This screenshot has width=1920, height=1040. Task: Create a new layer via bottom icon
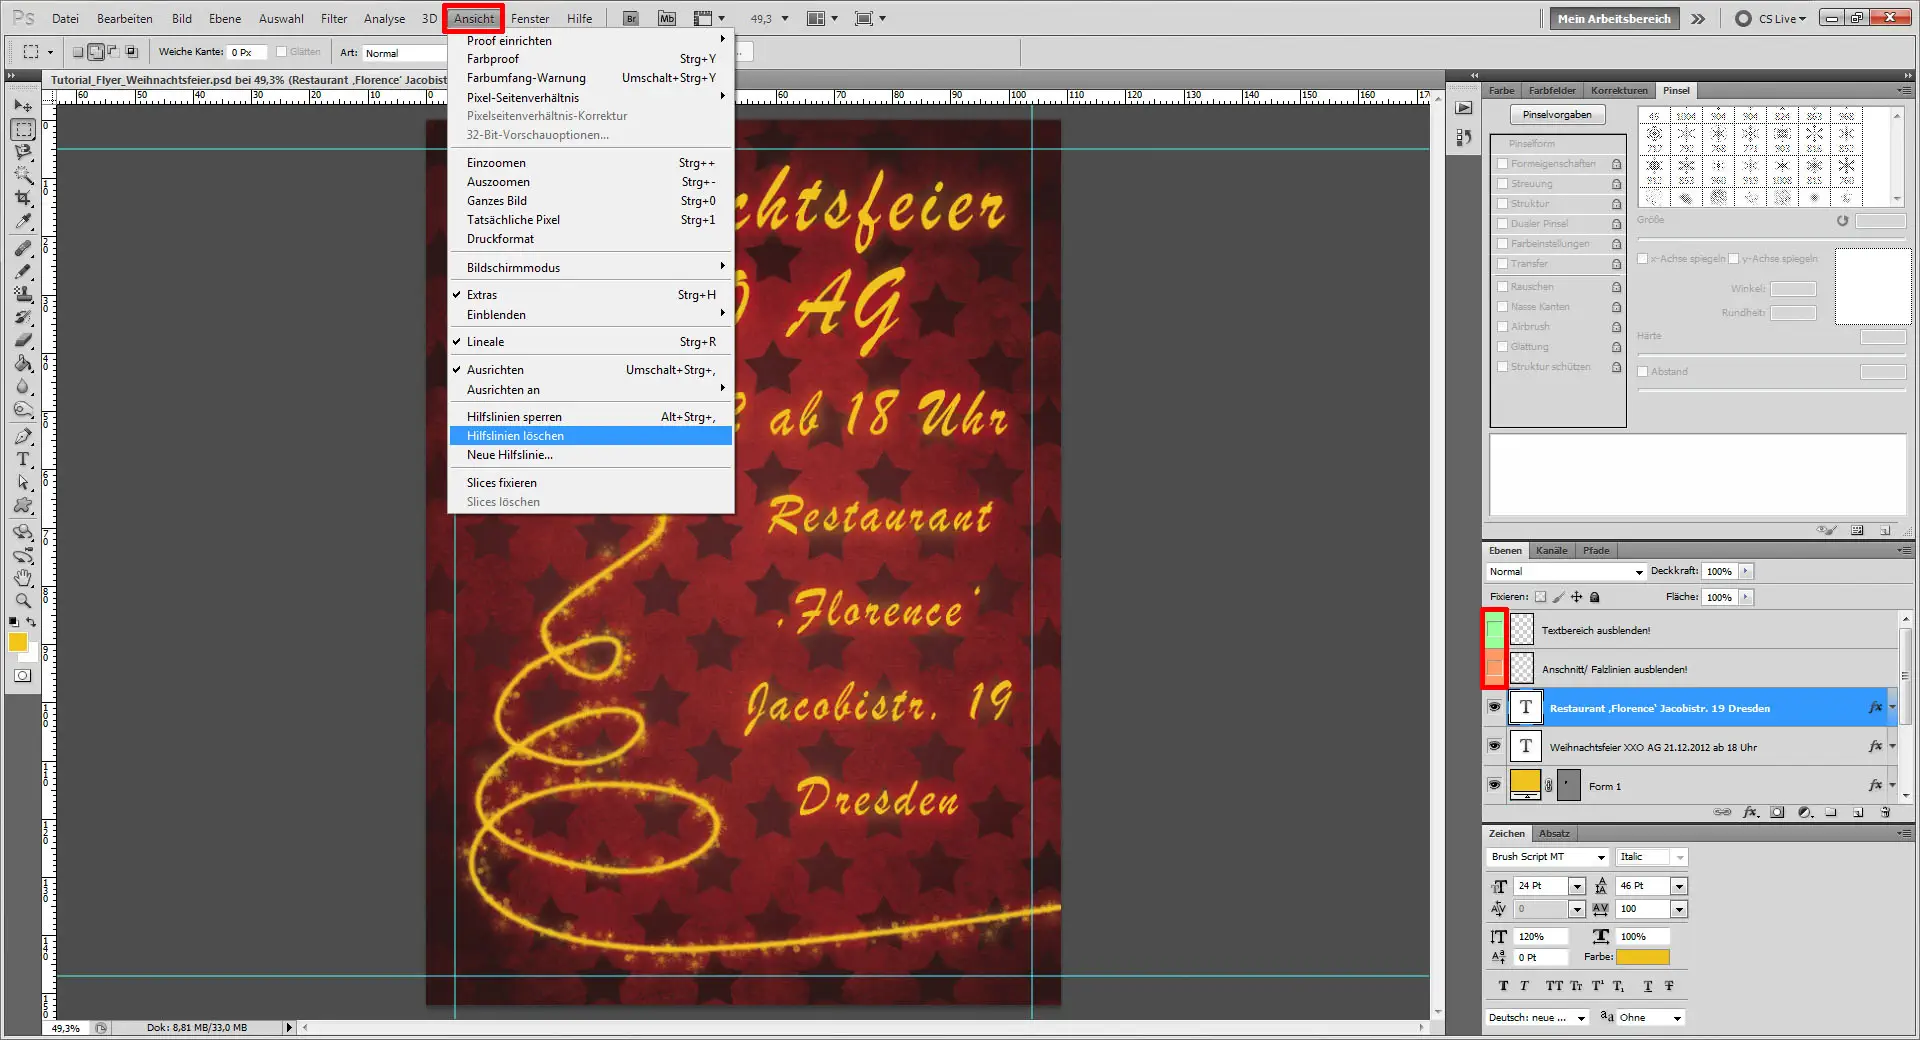pos(1858,812)
